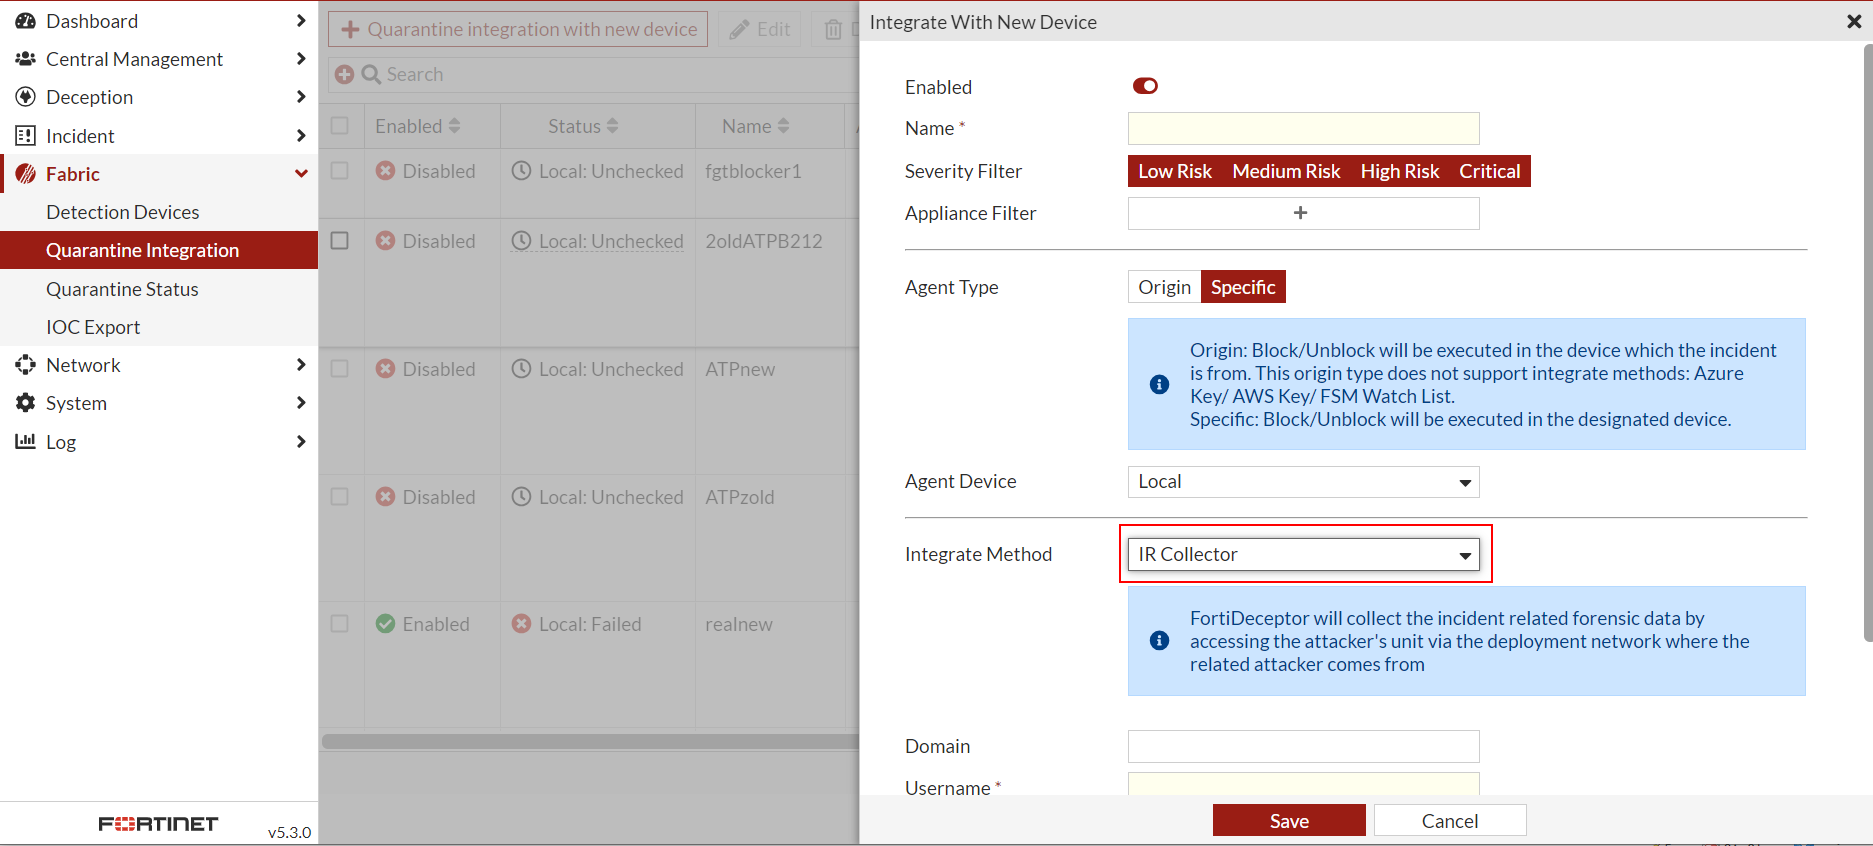
Task: Click the System gear icon
Action: click(26, 403)
